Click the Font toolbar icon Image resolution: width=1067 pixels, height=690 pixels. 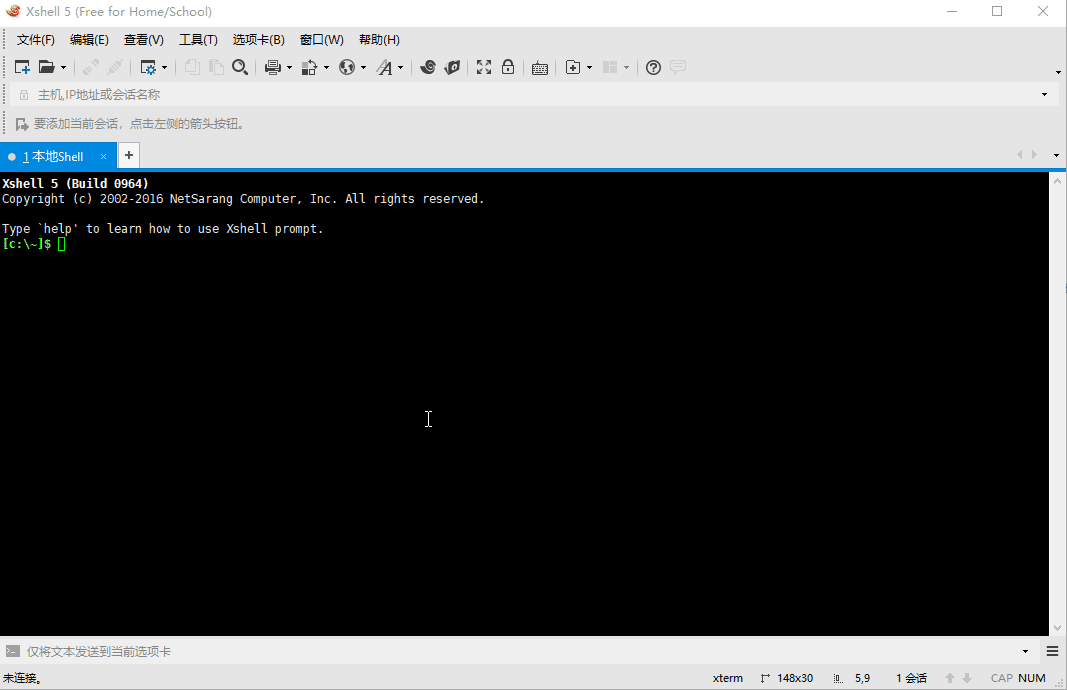384,67
